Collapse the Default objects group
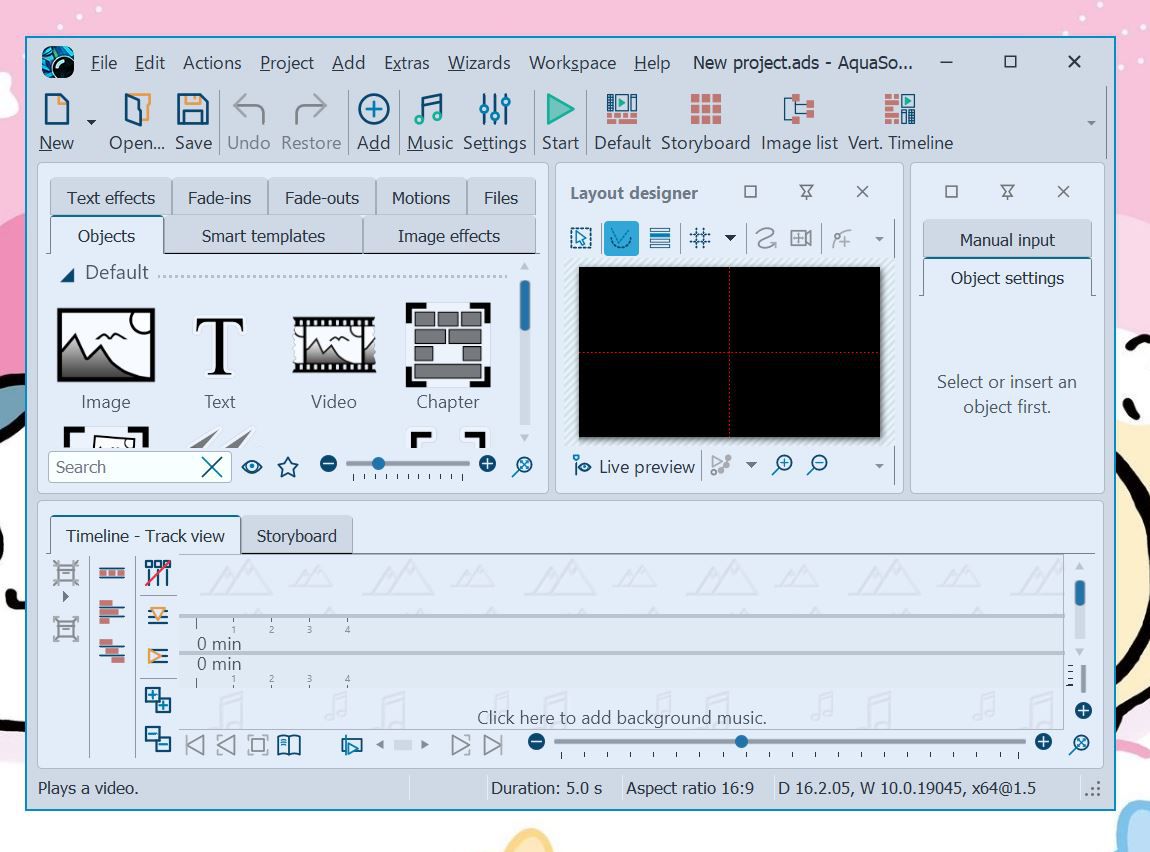The width and height of the screenshot is (1150, 852). pos(67,275)
